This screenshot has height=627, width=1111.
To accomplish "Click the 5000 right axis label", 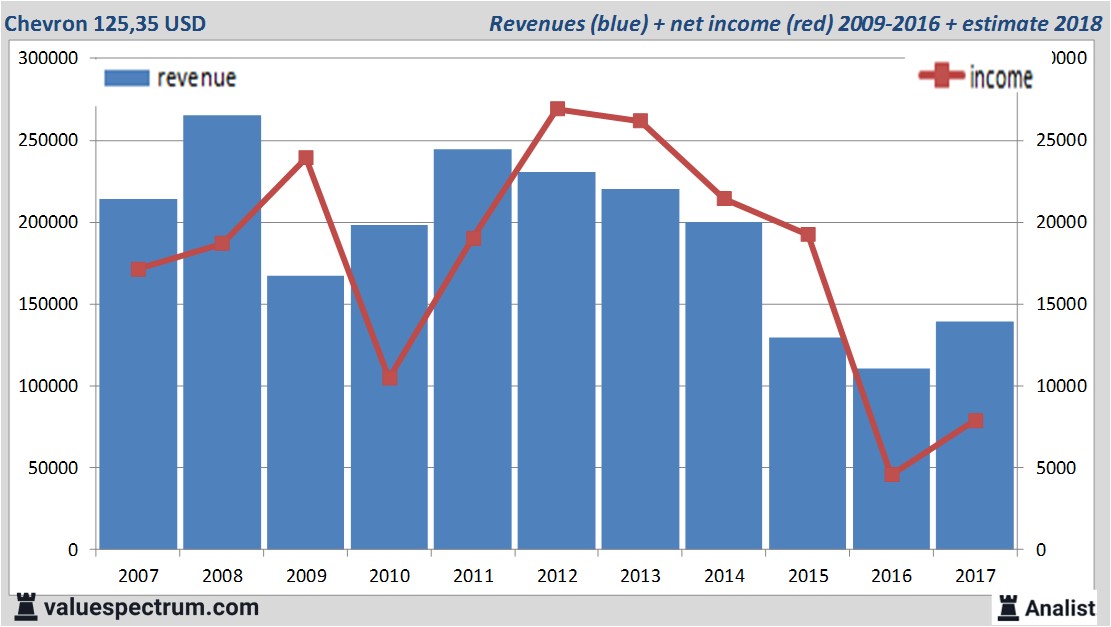I will coord(1056,468).
